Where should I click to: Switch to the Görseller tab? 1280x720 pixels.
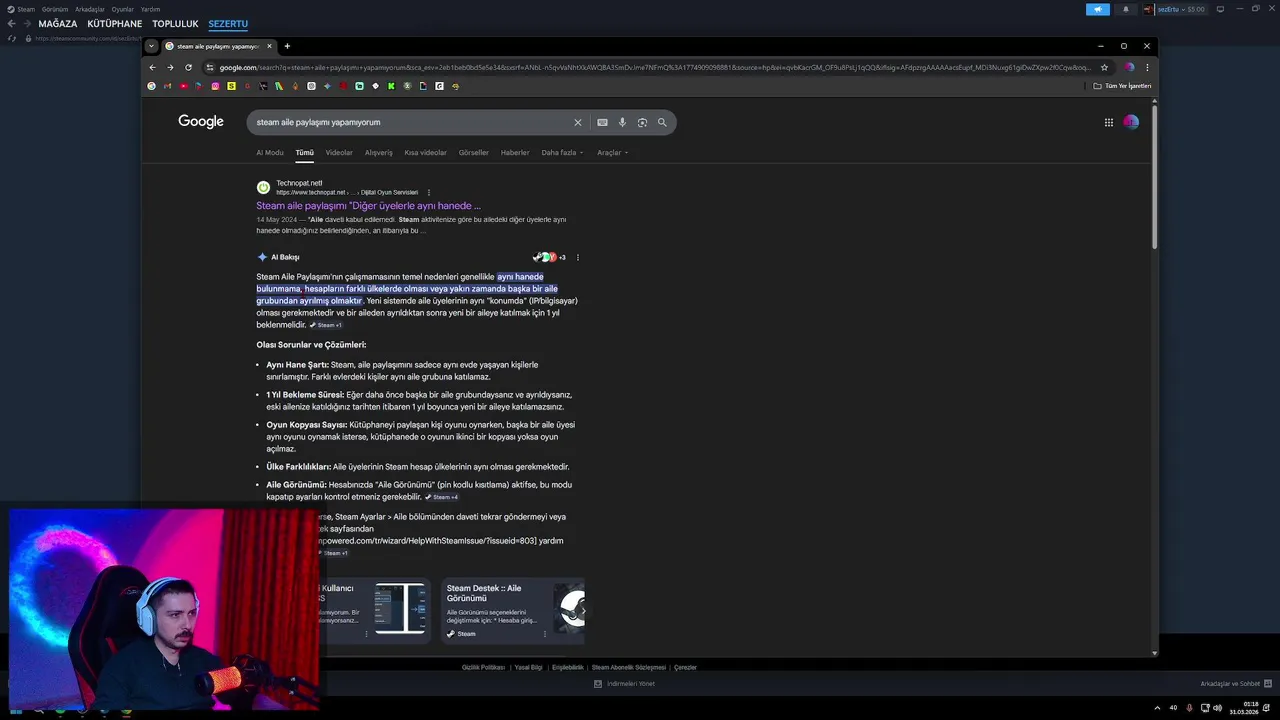point(473,153)
